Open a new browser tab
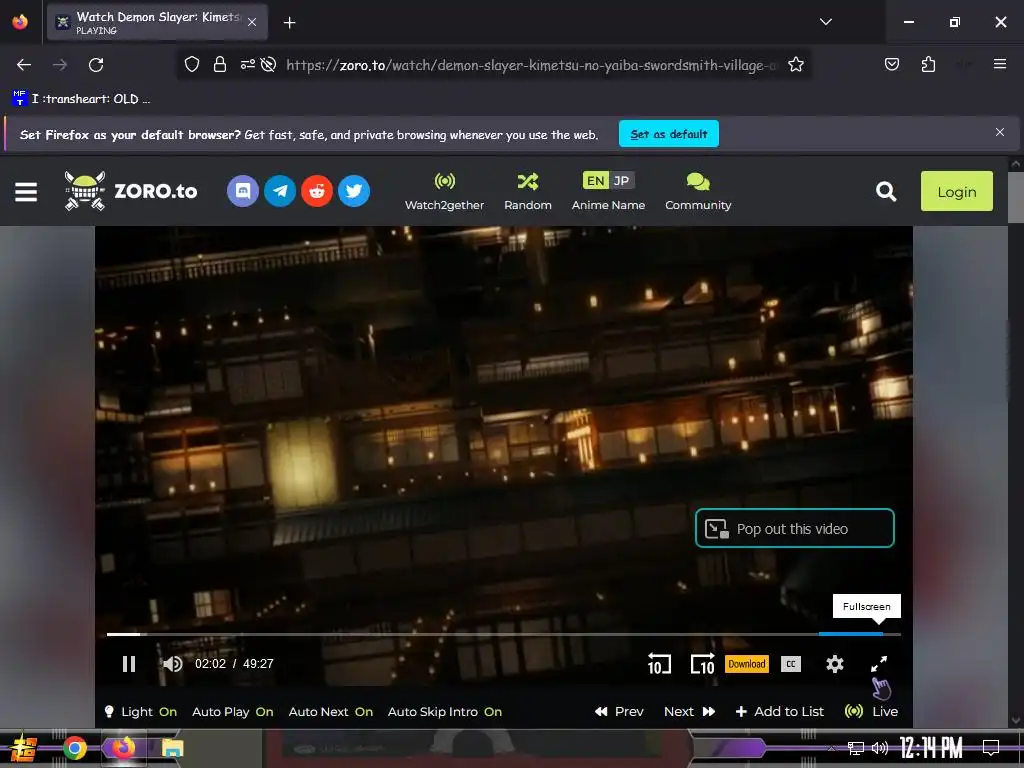 pos(289,23)
